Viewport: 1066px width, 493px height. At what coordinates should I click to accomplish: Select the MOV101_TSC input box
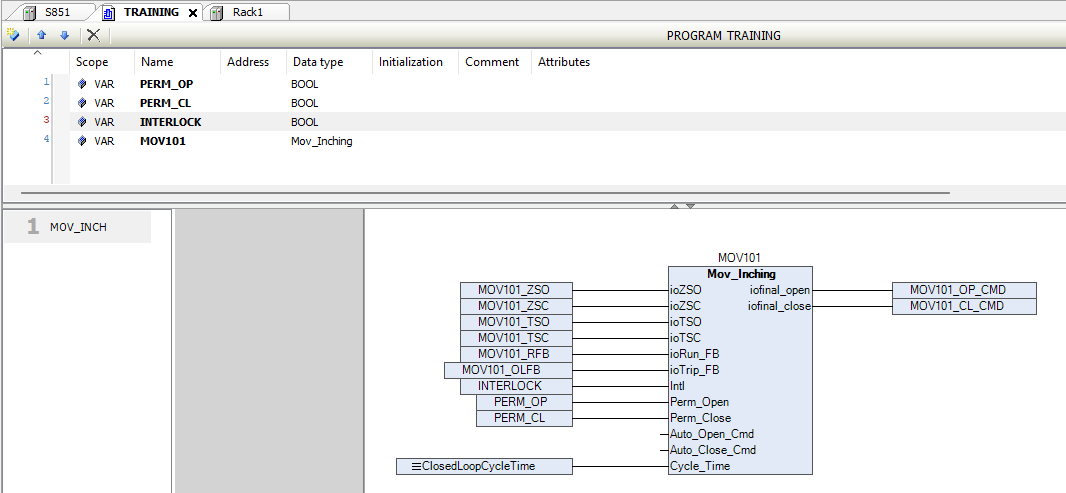(x=516, y=338)
